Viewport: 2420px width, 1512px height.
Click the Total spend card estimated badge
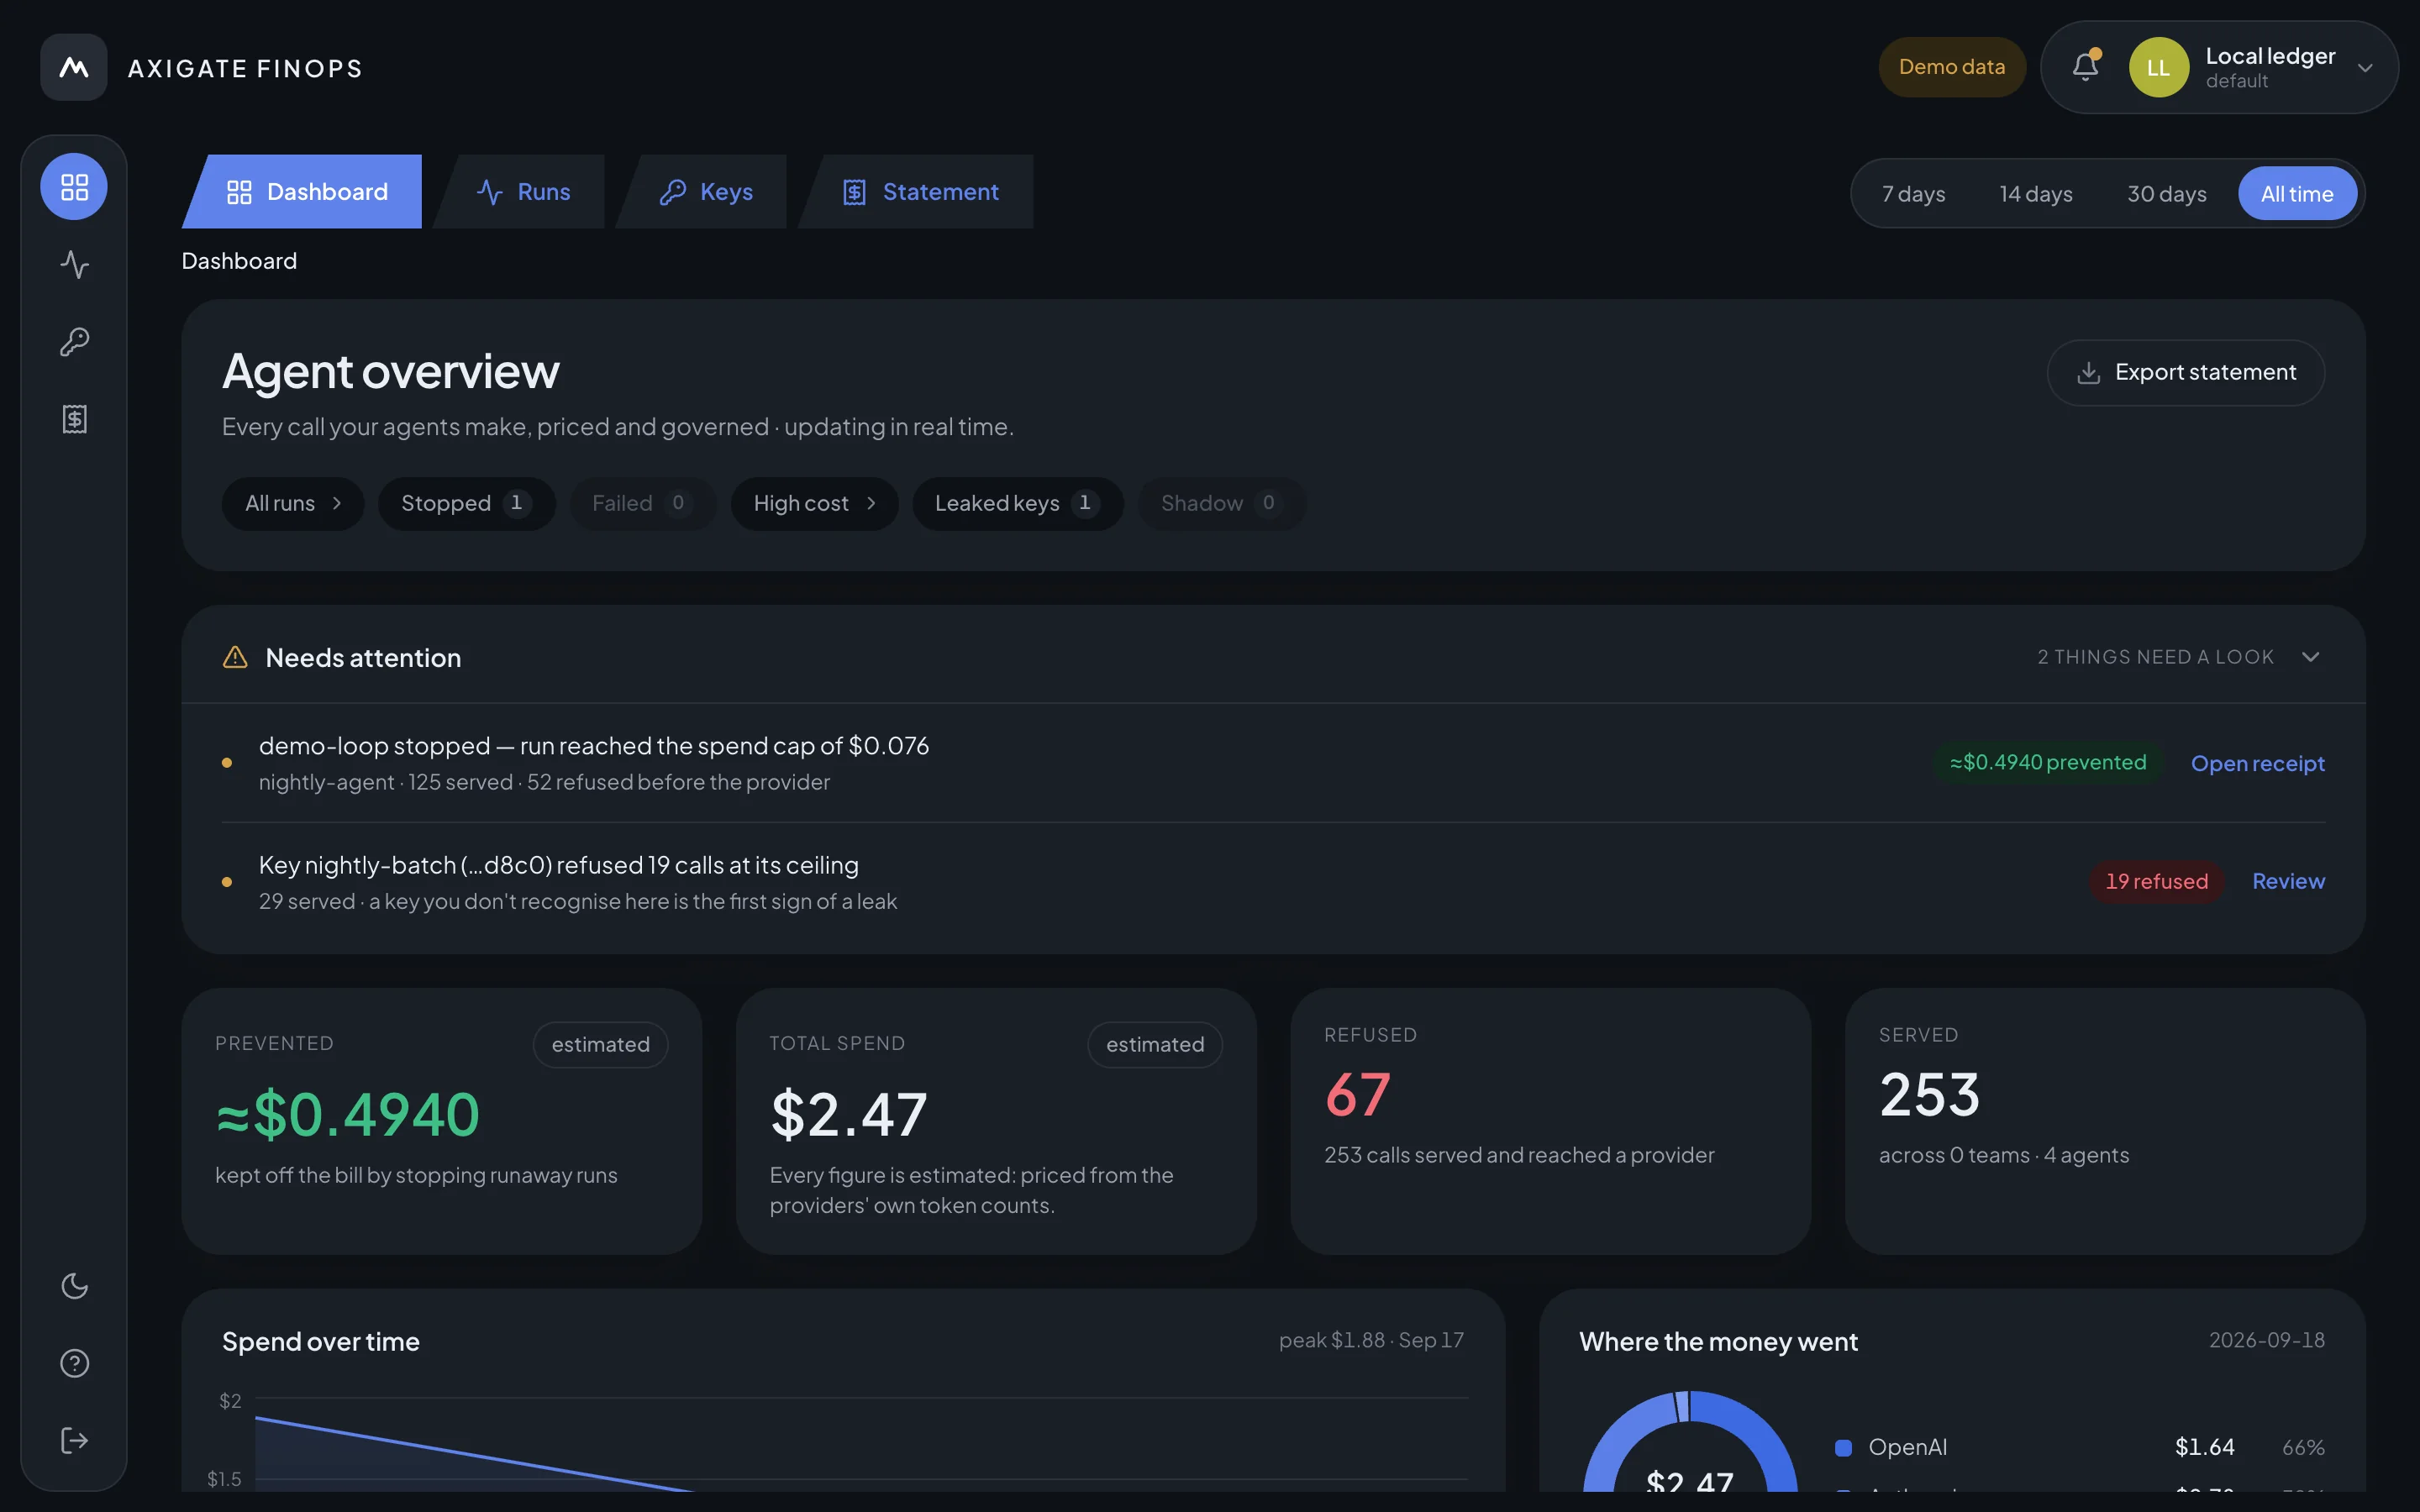1154,1044
